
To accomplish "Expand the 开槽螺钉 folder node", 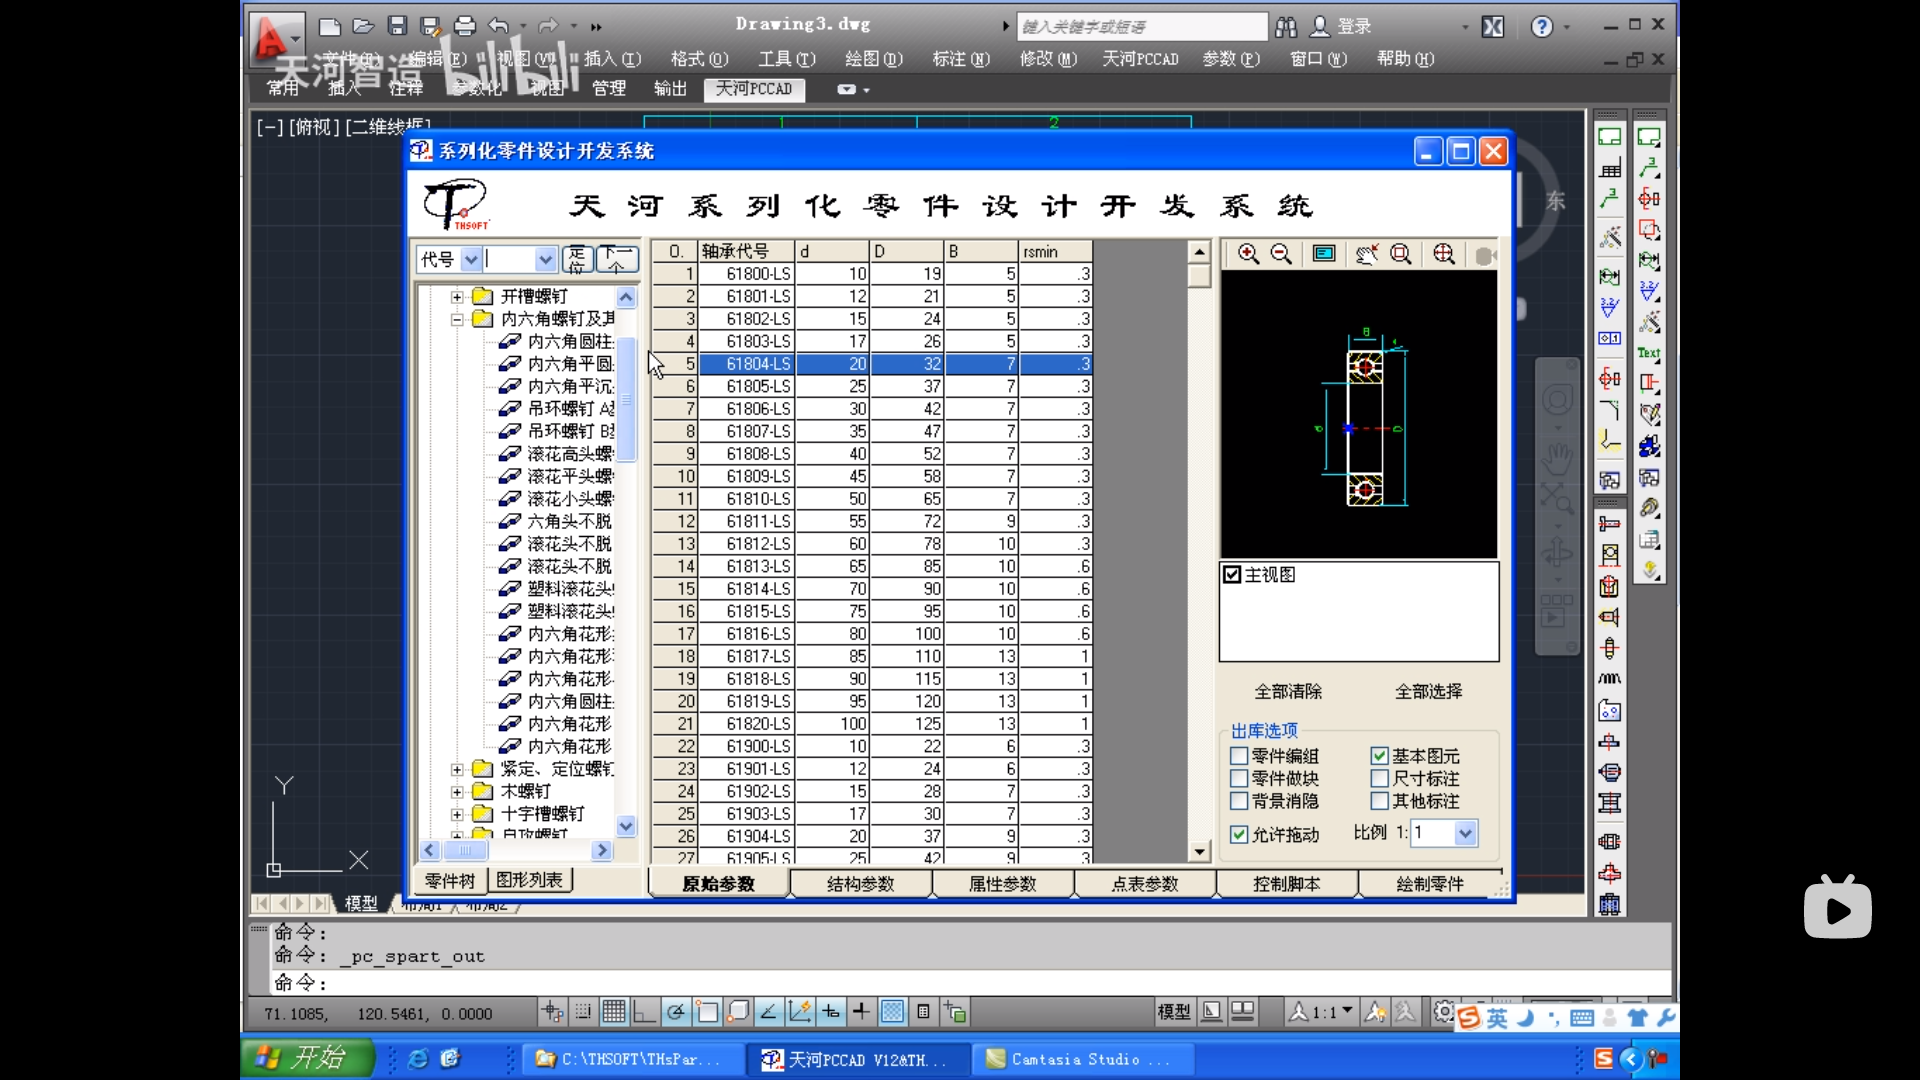I will pyautogui.click(x=457, y=297).
